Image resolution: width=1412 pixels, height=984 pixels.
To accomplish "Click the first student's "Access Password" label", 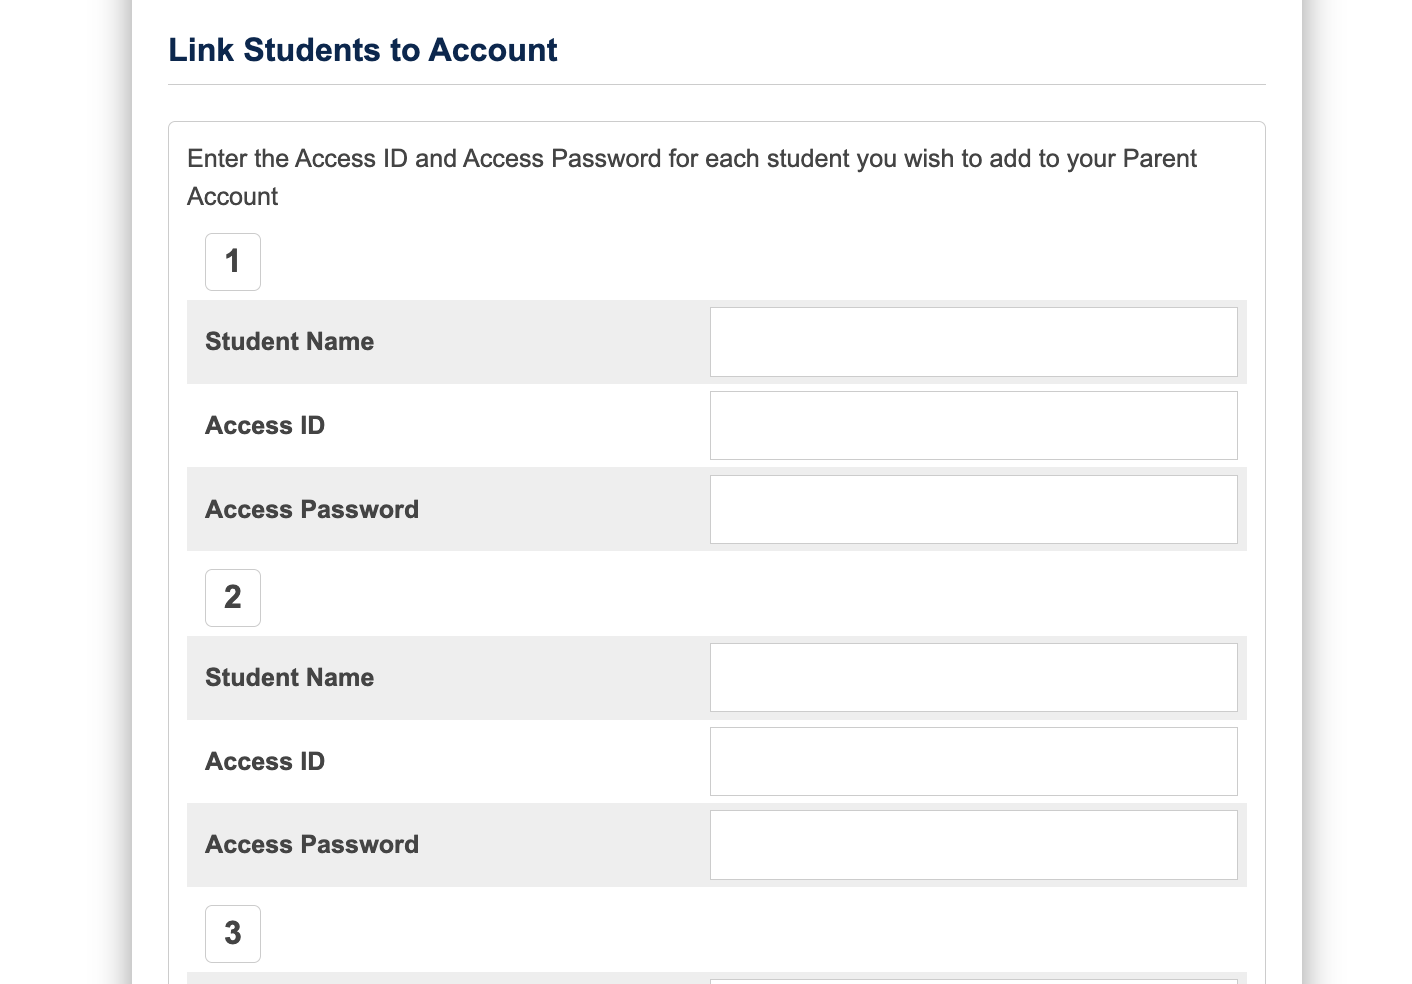I will [x=312, y=510].
